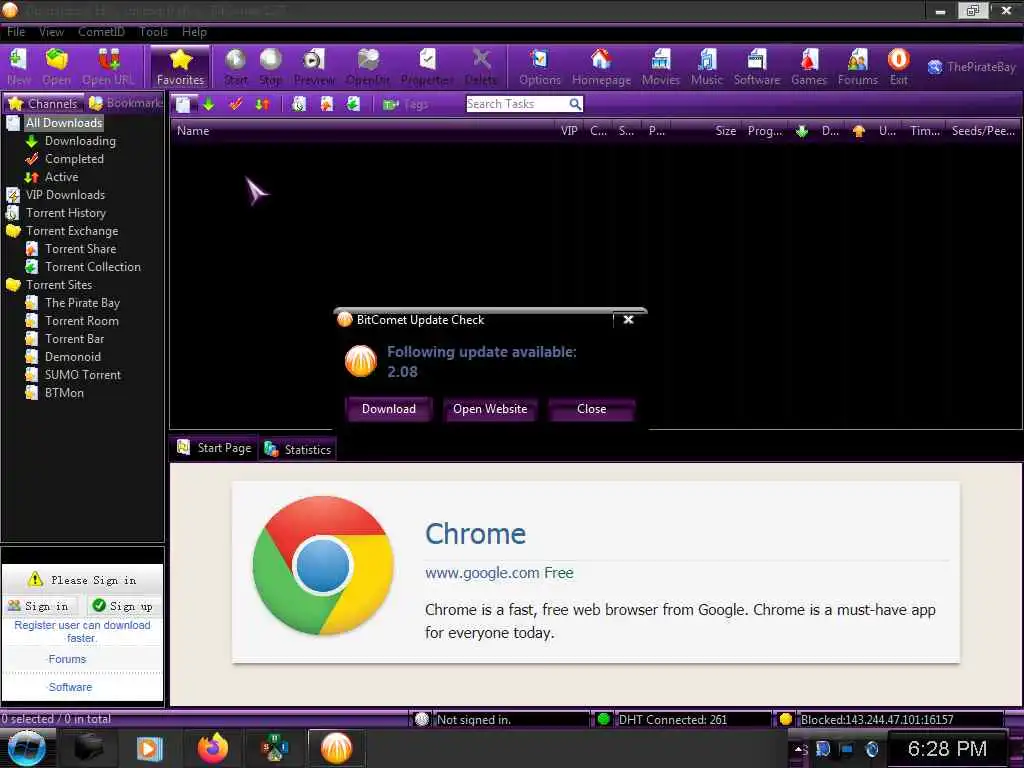
Task: Select Torrent History in sidebar
Action: coord(65,213)
